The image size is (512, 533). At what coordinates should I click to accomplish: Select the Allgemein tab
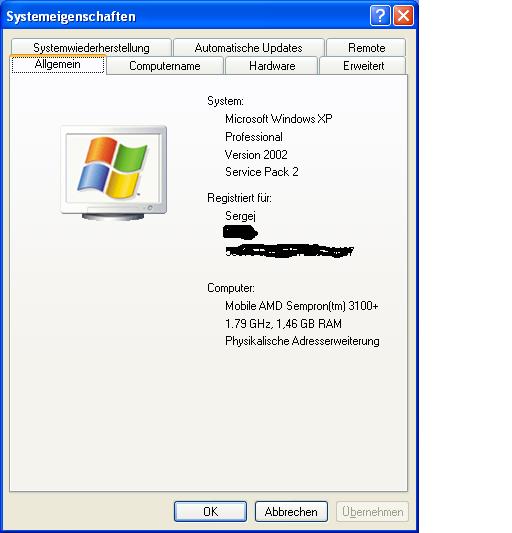58,64
